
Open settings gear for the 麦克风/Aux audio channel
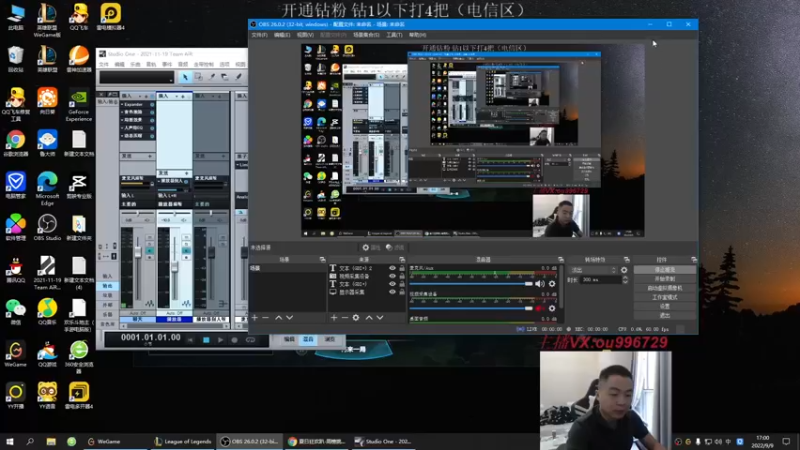(x=552, y=284)
